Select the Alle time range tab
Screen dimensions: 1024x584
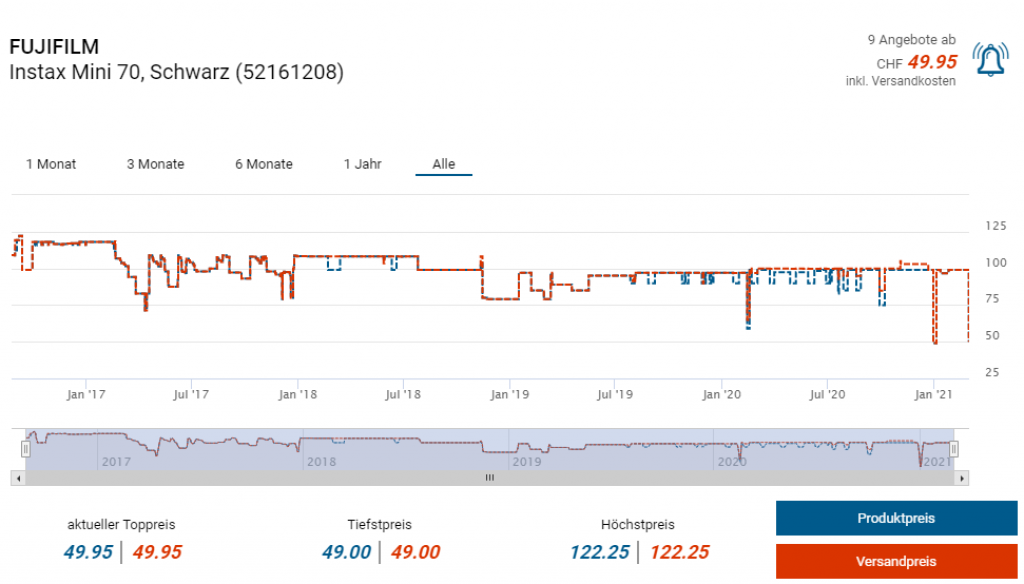pyautogui.click(x=443, y=164)
